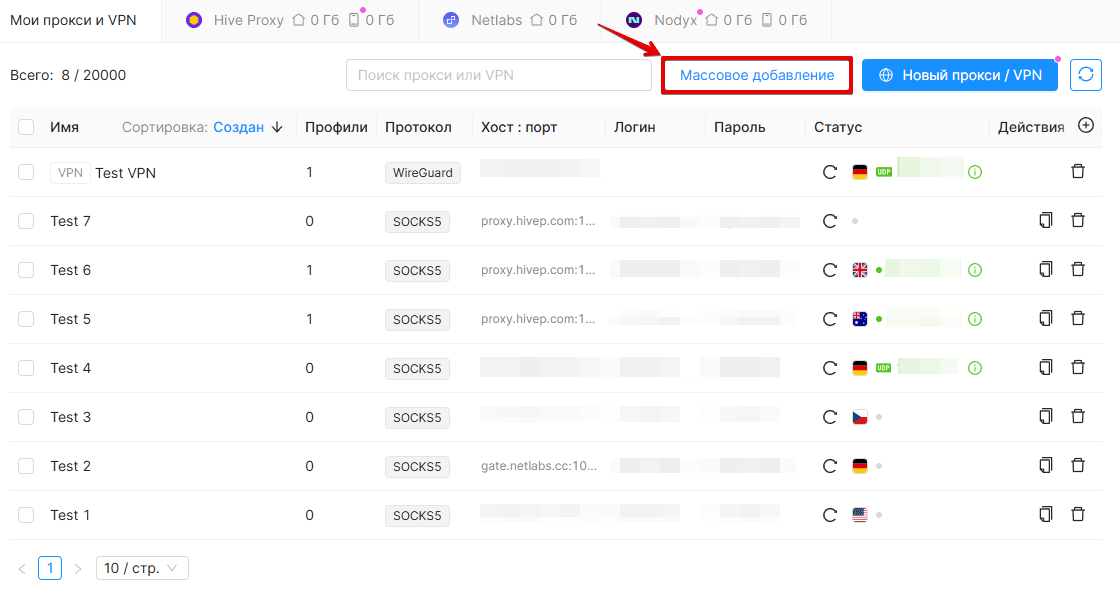Screen dimensions: 1120x597
Task: Select the Test 2 row checkbox
Action: click(26, 466)
